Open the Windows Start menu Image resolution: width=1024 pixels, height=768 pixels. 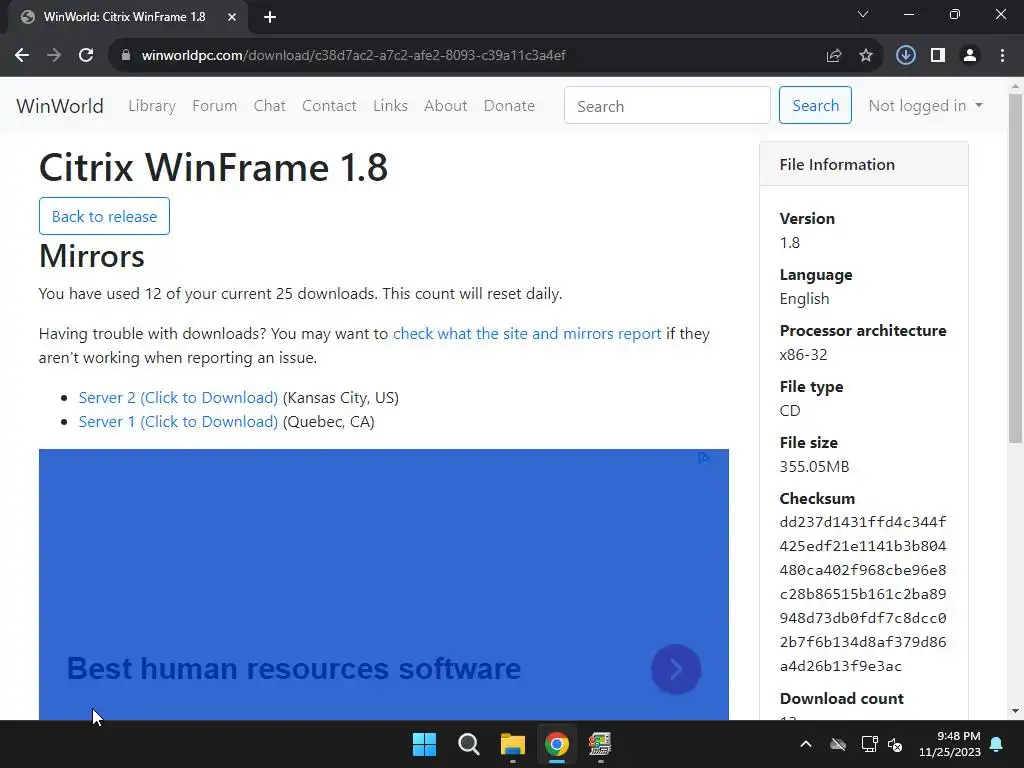coord(424,744)
